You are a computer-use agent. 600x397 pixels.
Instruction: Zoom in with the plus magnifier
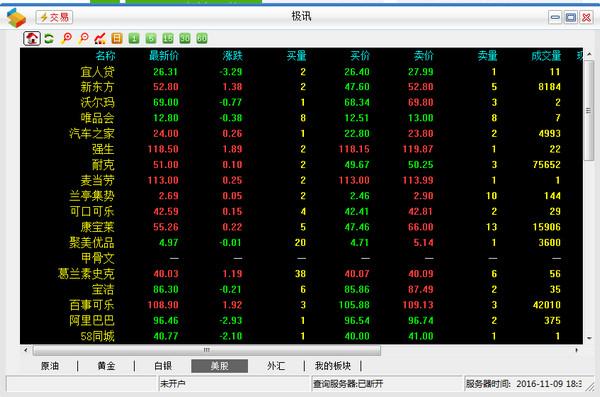tap(66, 38)
